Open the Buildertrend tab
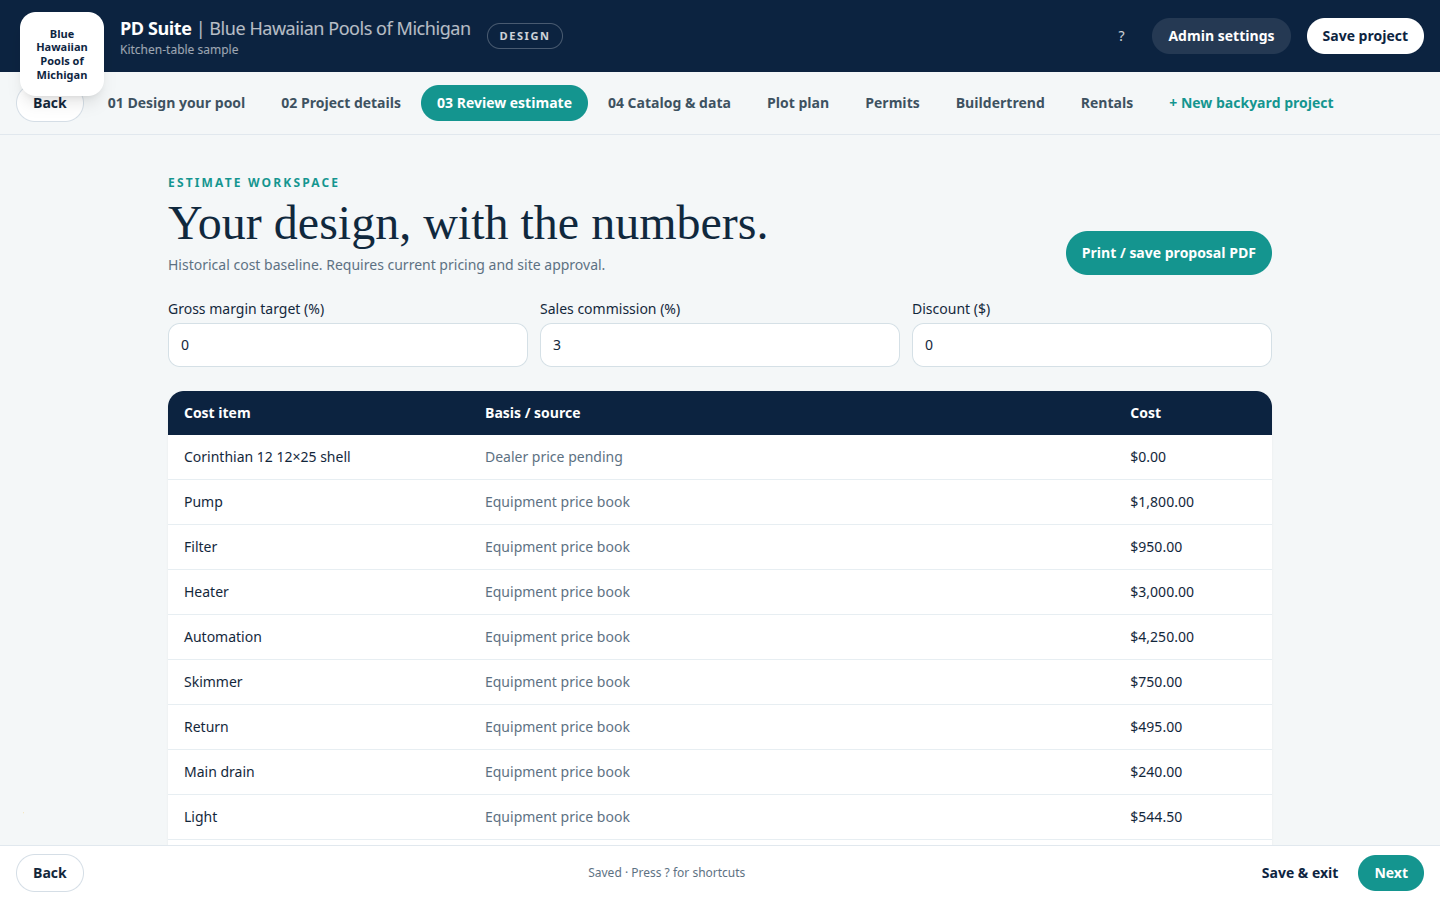The width and height of the screenshot is (1440, 900). click(1000, 103)
